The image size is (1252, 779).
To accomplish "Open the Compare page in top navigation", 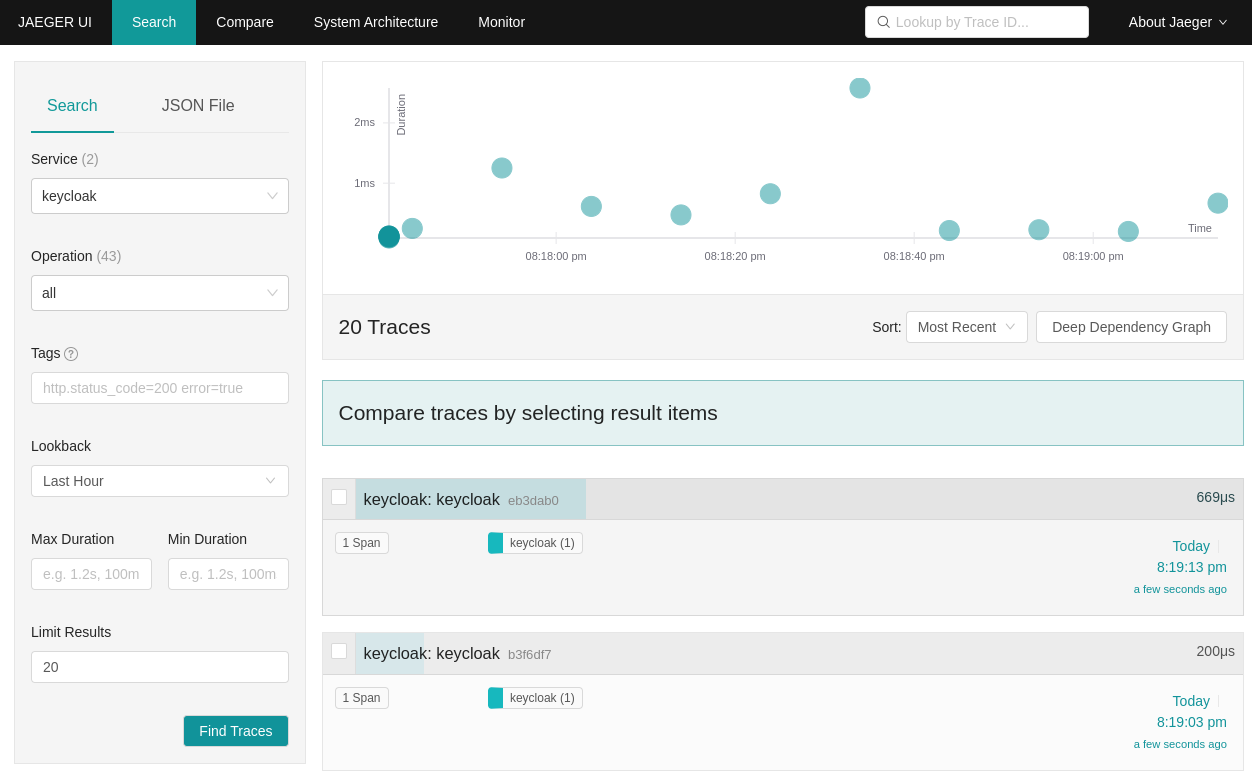I will tap(245, 22).
